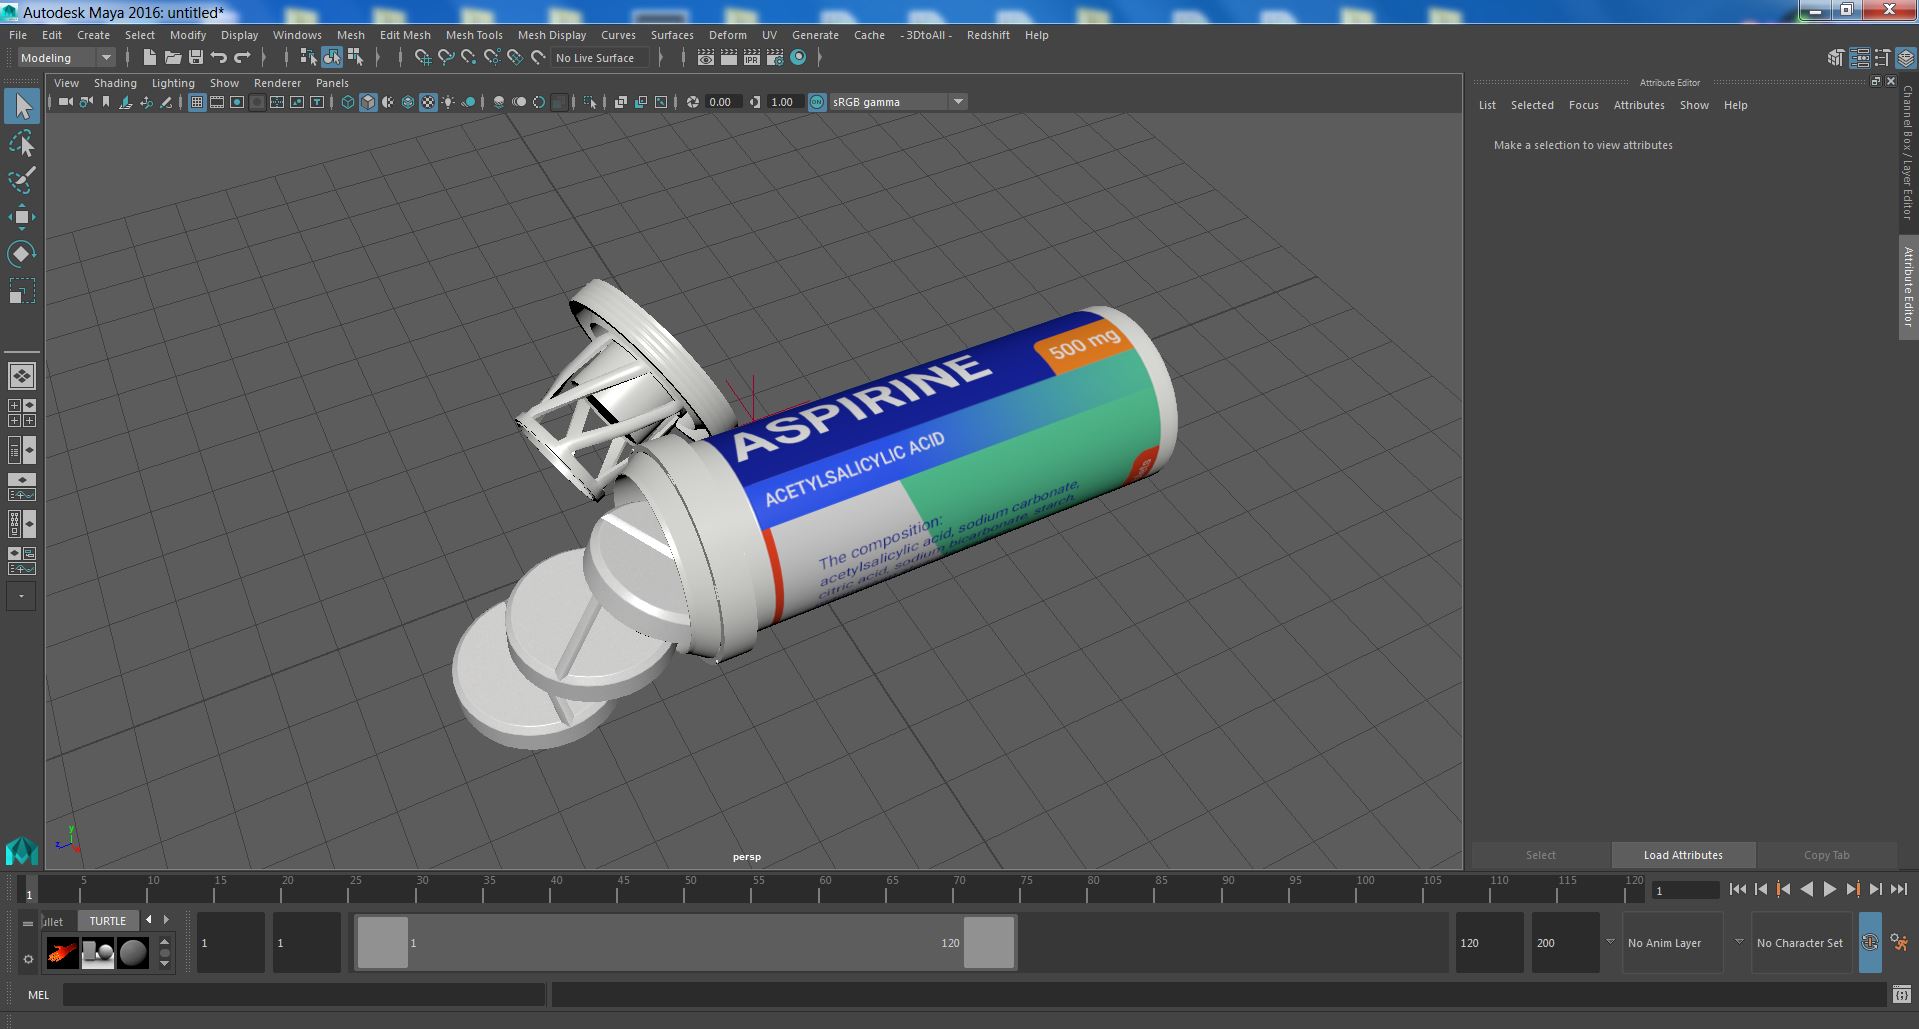This screenshot has height=1029, width=1919.
Task: Choose the Paint Selection tool
Action: (22, 180)
